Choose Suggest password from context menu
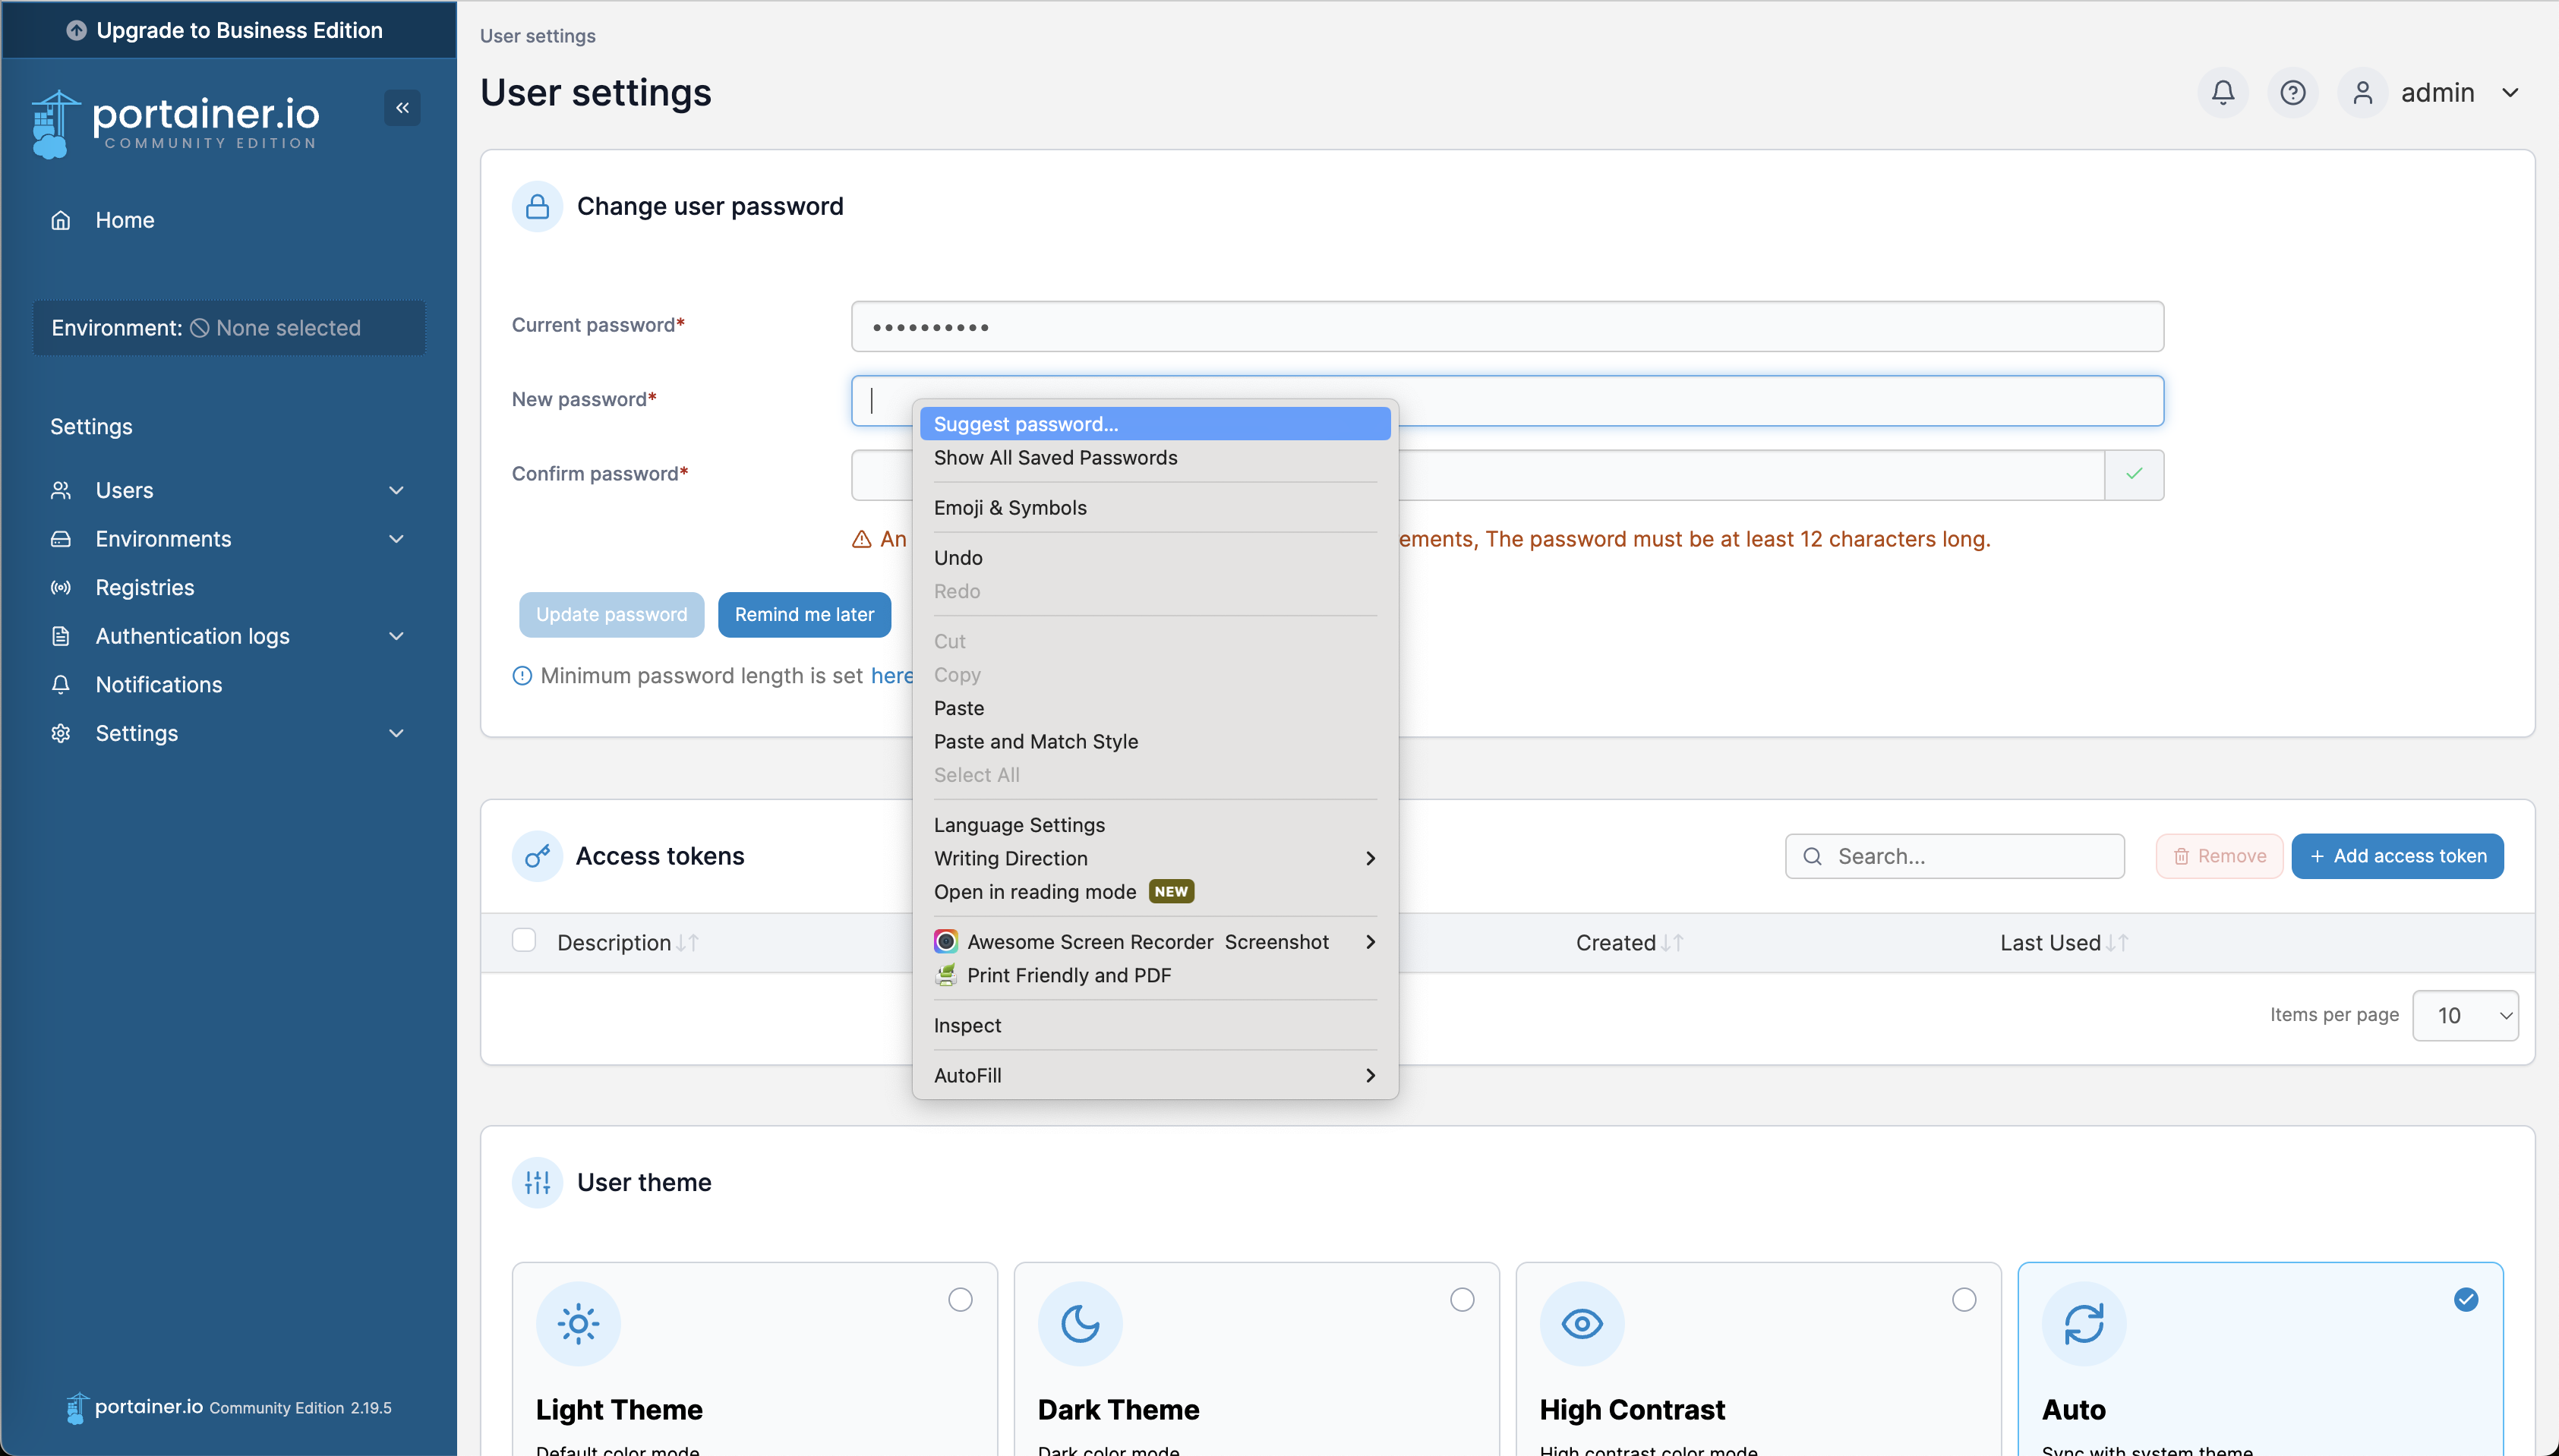The height and width of the screenshot is (1456, 2559). (1155, 424)
